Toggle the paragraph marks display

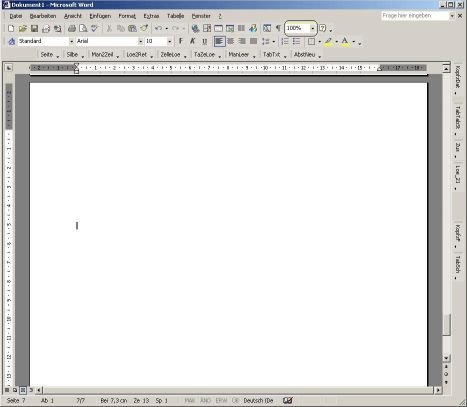(x=278, y=28)
